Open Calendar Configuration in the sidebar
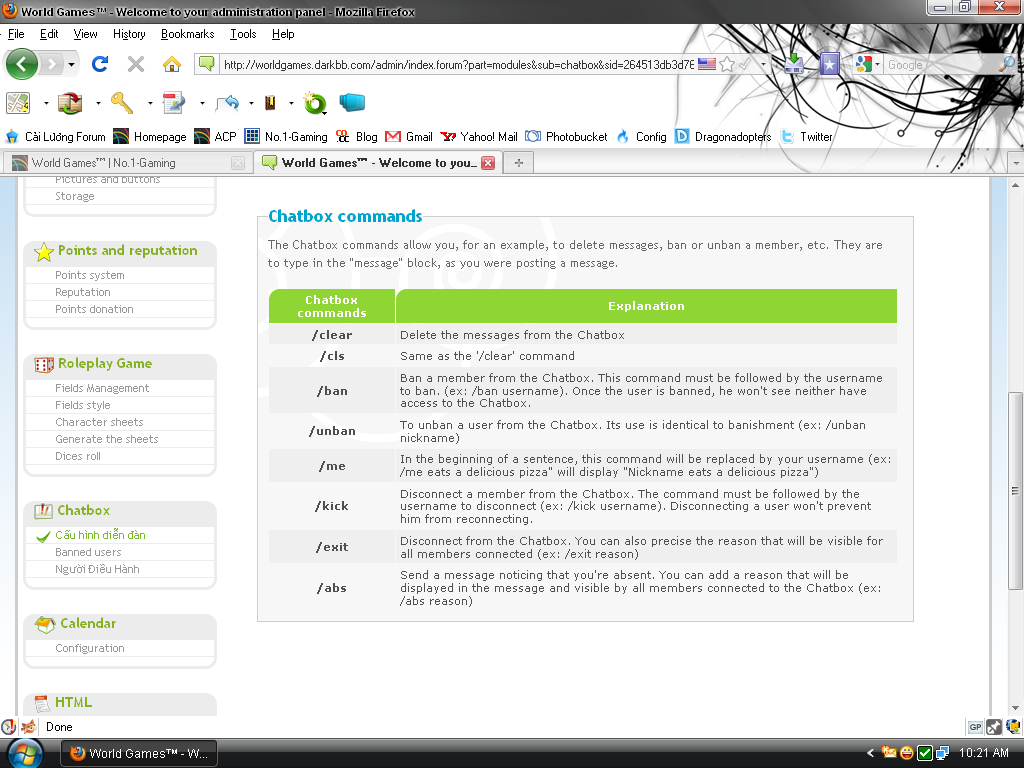1024x768 pixels. coord(89,648)
